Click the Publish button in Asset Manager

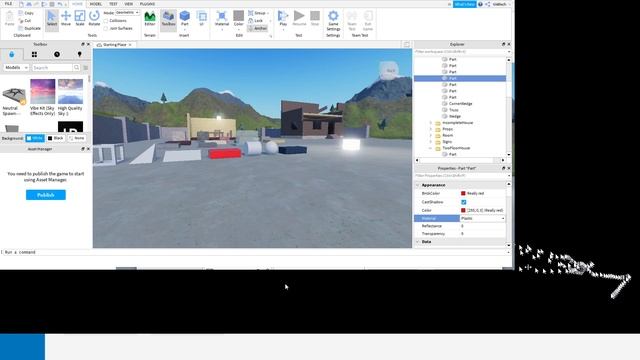46,195
